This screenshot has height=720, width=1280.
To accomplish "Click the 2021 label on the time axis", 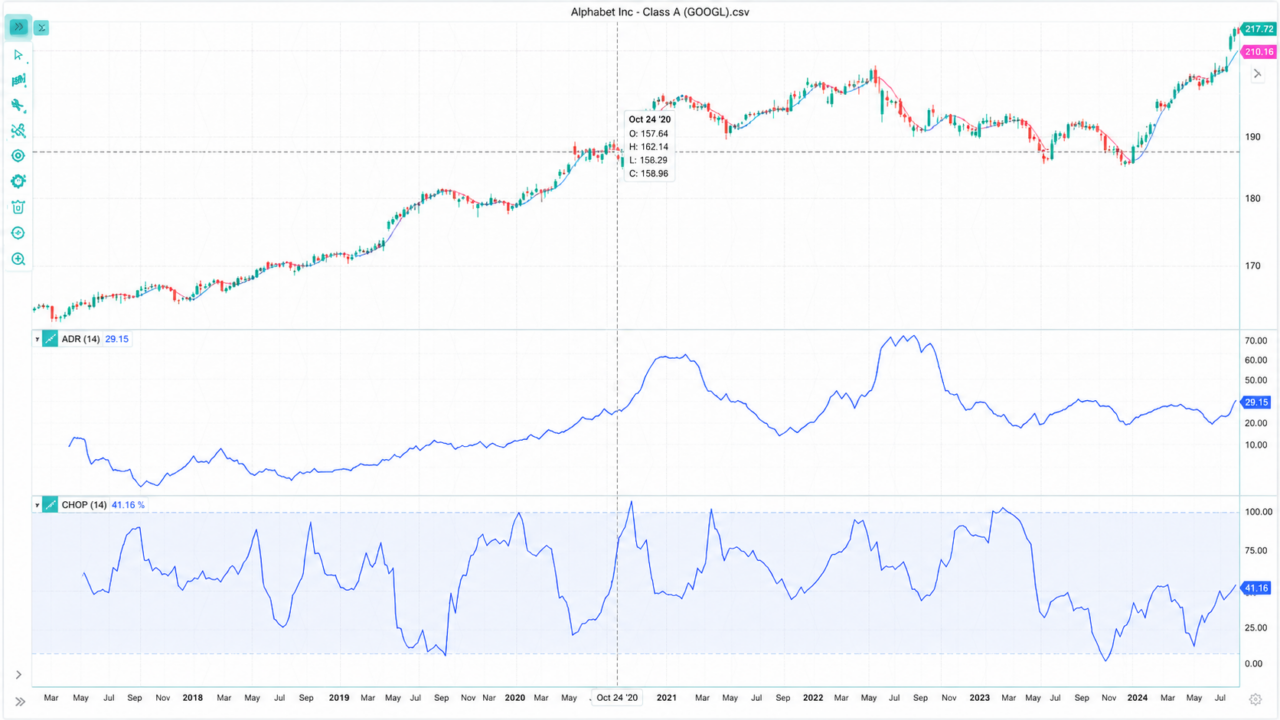I will [x=667, y=699].
